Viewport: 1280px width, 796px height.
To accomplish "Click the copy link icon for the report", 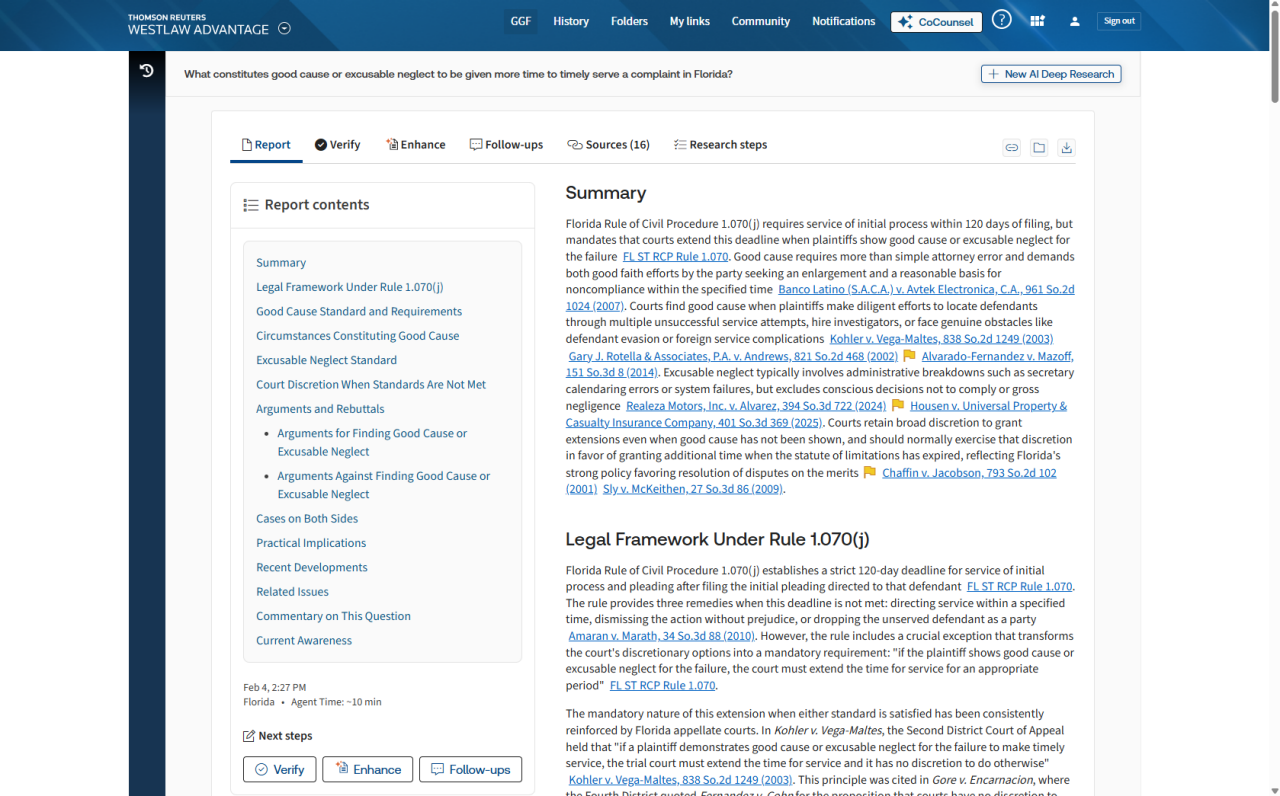I will click(1012, 148).
